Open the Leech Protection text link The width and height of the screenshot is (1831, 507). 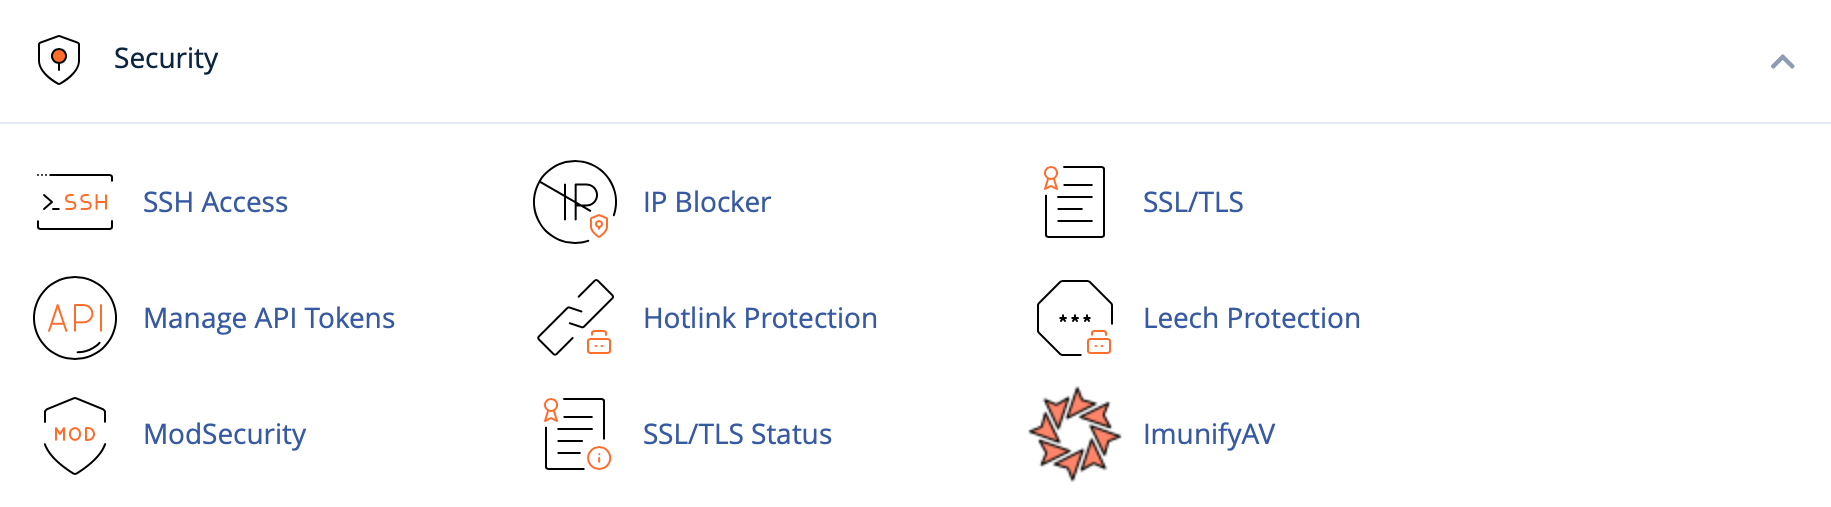1251,318
